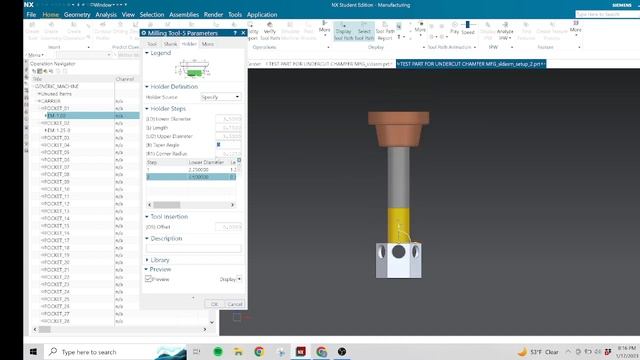640x360 pixels.
Task: Open the Menu dropdown button
Action: coord(36,55)
